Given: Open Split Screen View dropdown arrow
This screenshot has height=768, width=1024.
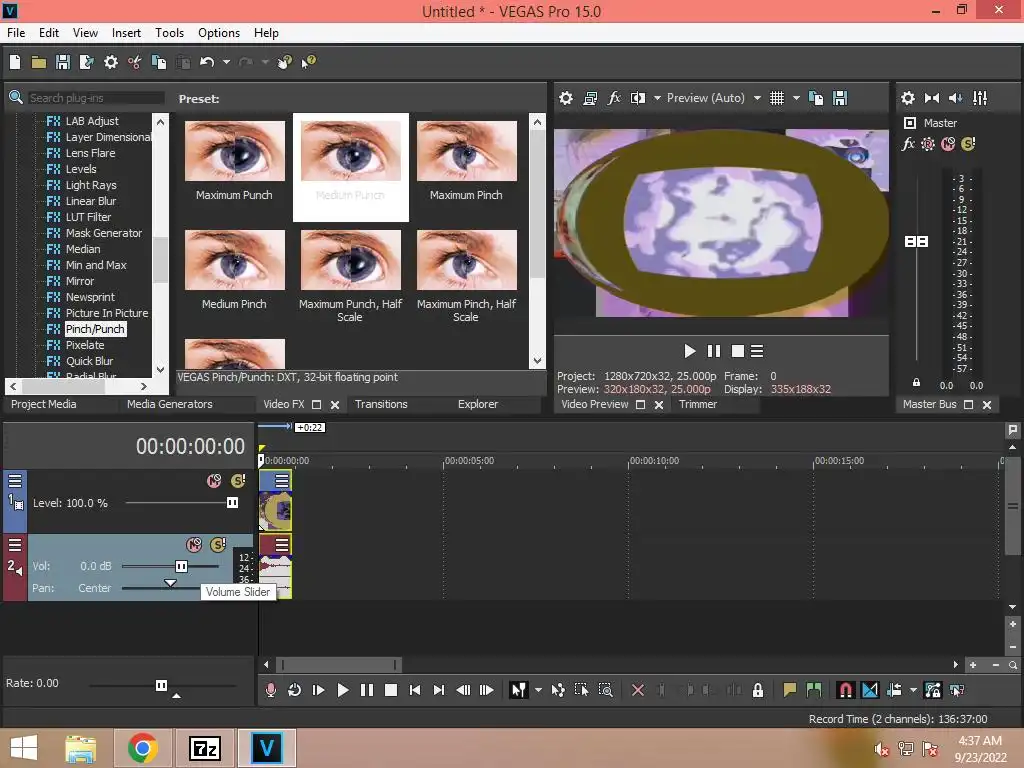Looking at the screenshot, I should (657, 98).
